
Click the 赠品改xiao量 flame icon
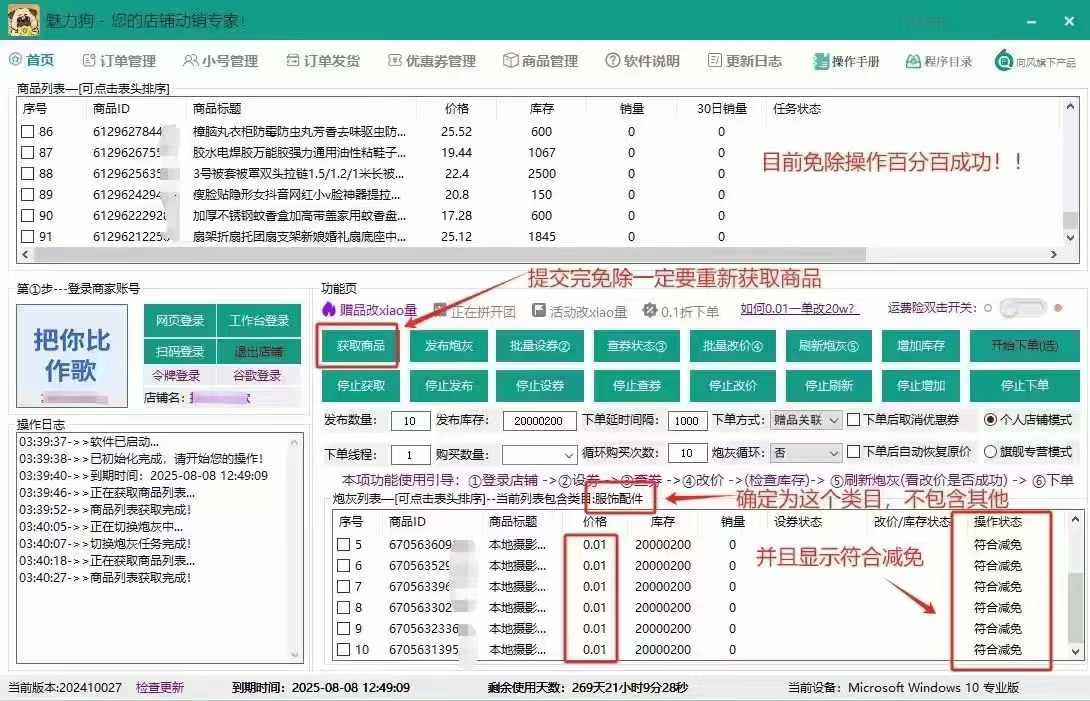click(x=329, y=309)
